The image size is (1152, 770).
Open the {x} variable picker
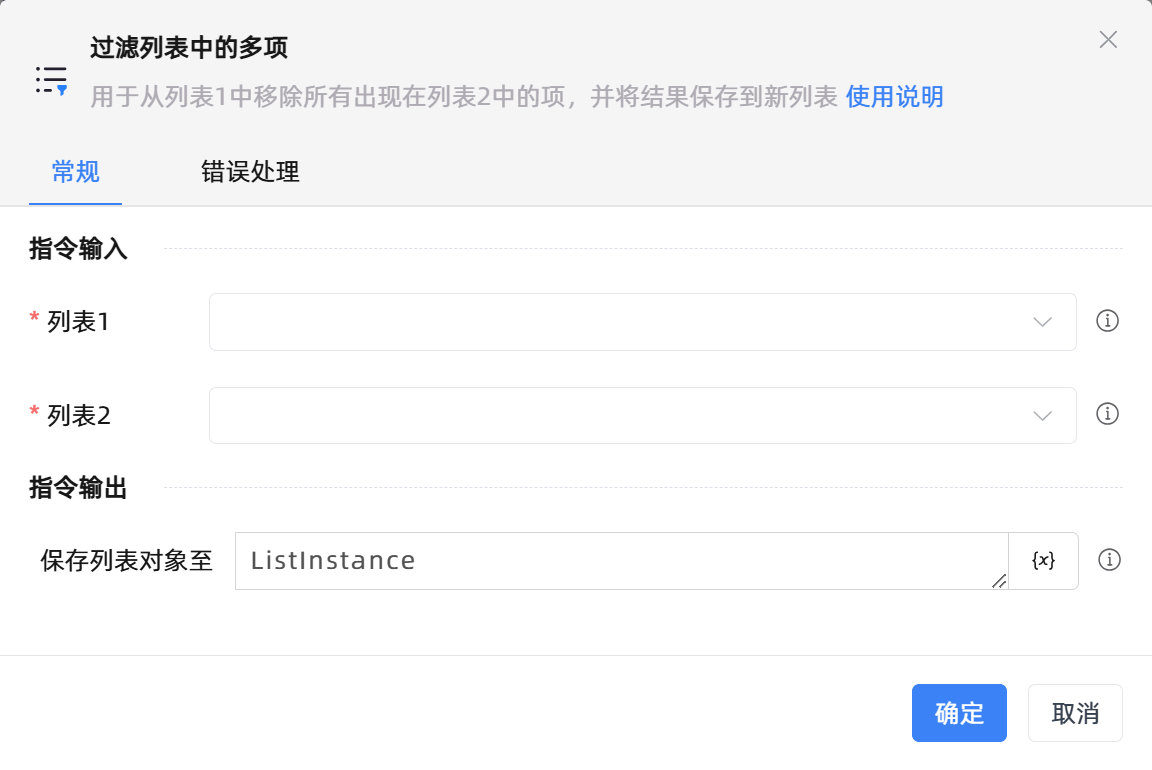pyautogui.click(x=1043, y=561)
